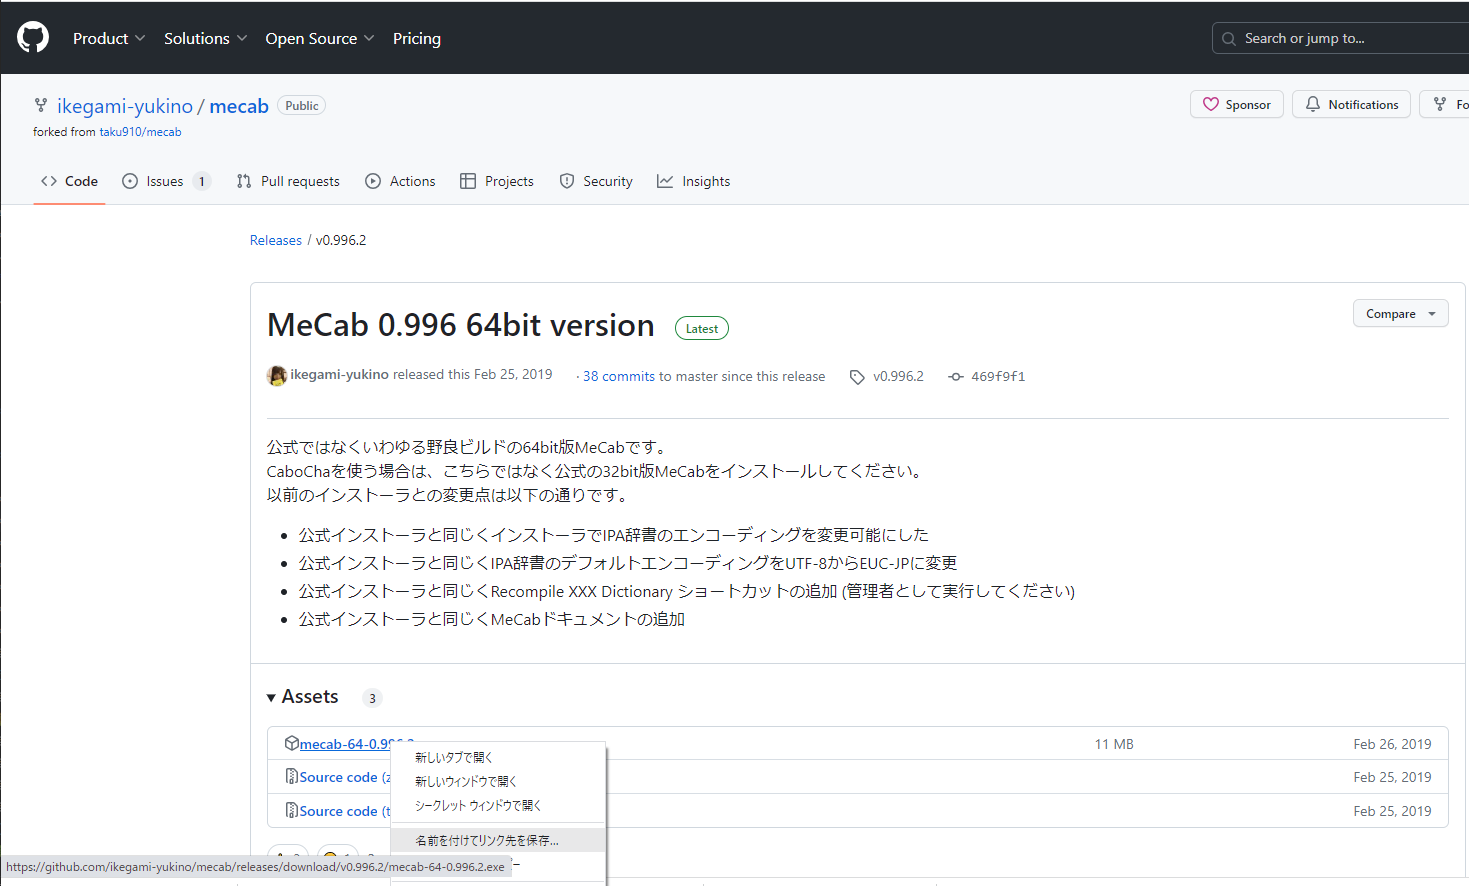Click the Issues count badge 1

pos(201,181)
